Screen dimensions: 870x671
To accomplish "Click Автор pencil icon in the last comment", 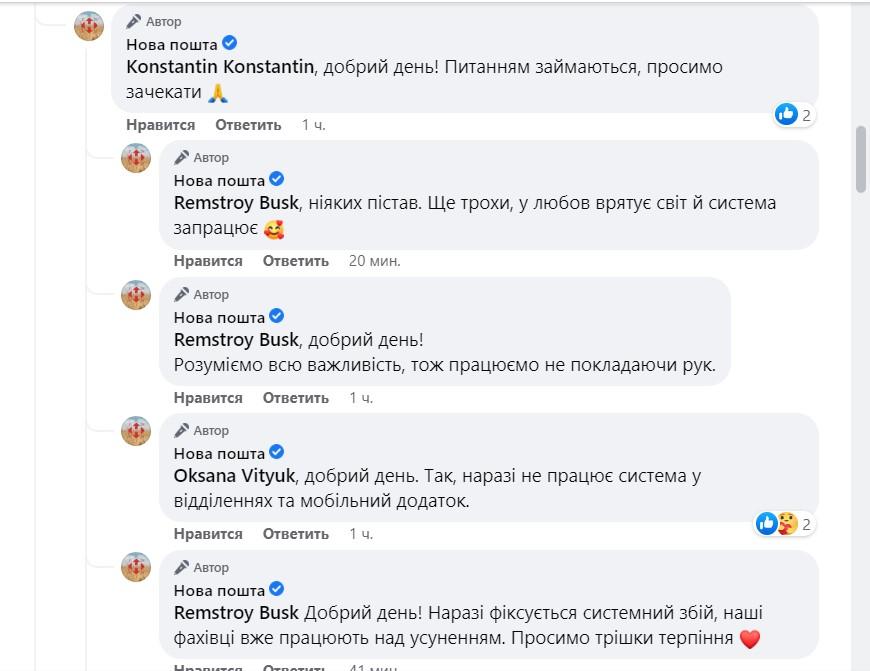I will click(x=181, y=567).
